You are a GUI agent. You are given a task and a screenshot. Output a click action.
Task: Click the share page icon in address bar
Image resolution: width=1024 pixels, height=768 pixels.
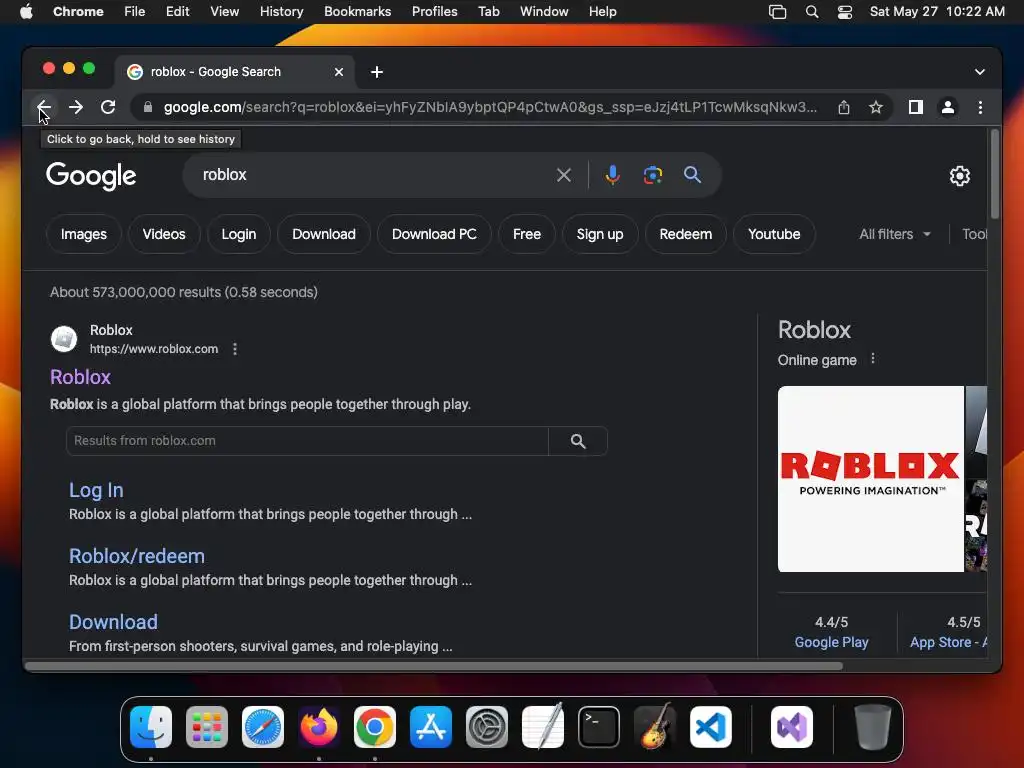click(844, 107)
